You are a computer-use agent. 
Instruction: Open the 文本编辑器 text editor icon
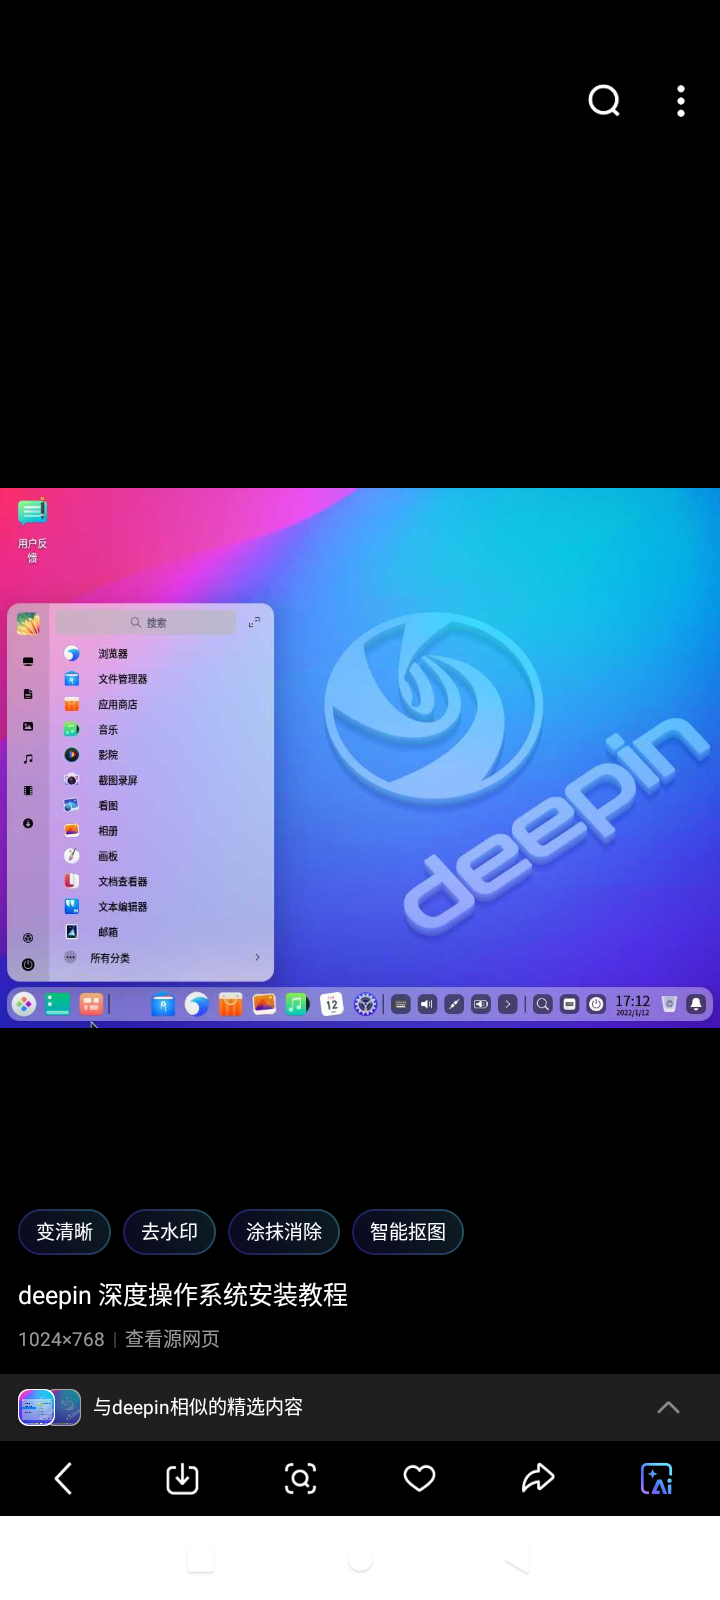click(72, 906)
